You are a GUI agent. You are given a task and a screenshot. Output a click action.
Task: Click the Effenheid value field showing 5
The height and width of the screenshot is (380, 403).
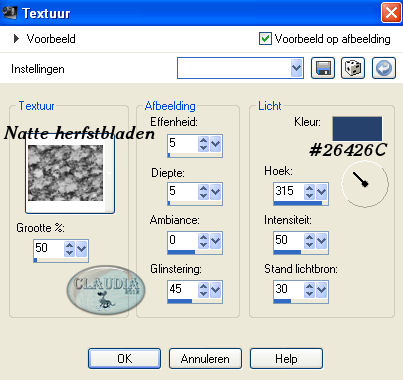183,143
